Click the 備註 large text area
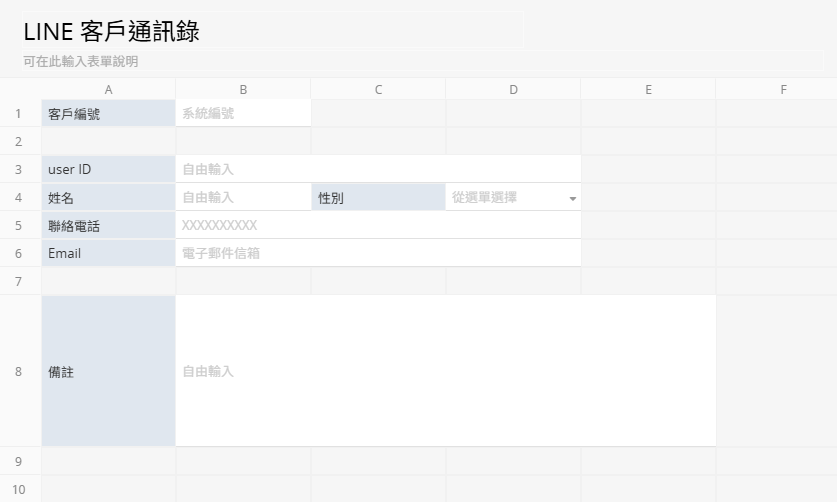 point(446,371)
